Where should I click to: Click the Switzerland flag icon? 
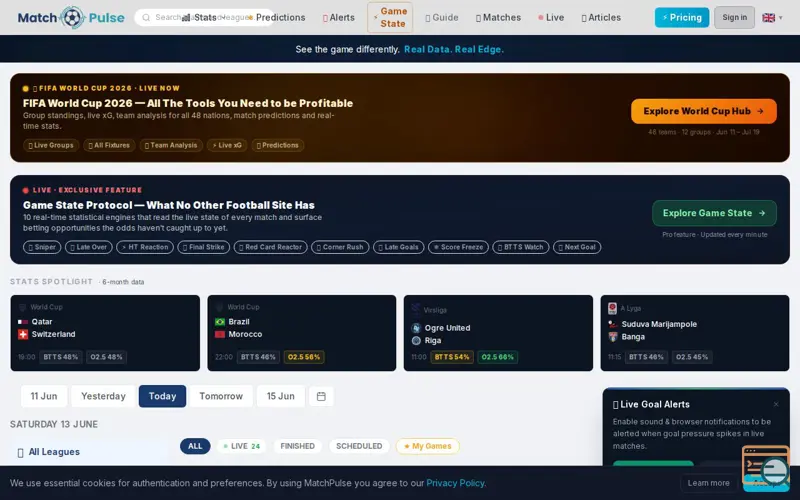coord(23,335)
